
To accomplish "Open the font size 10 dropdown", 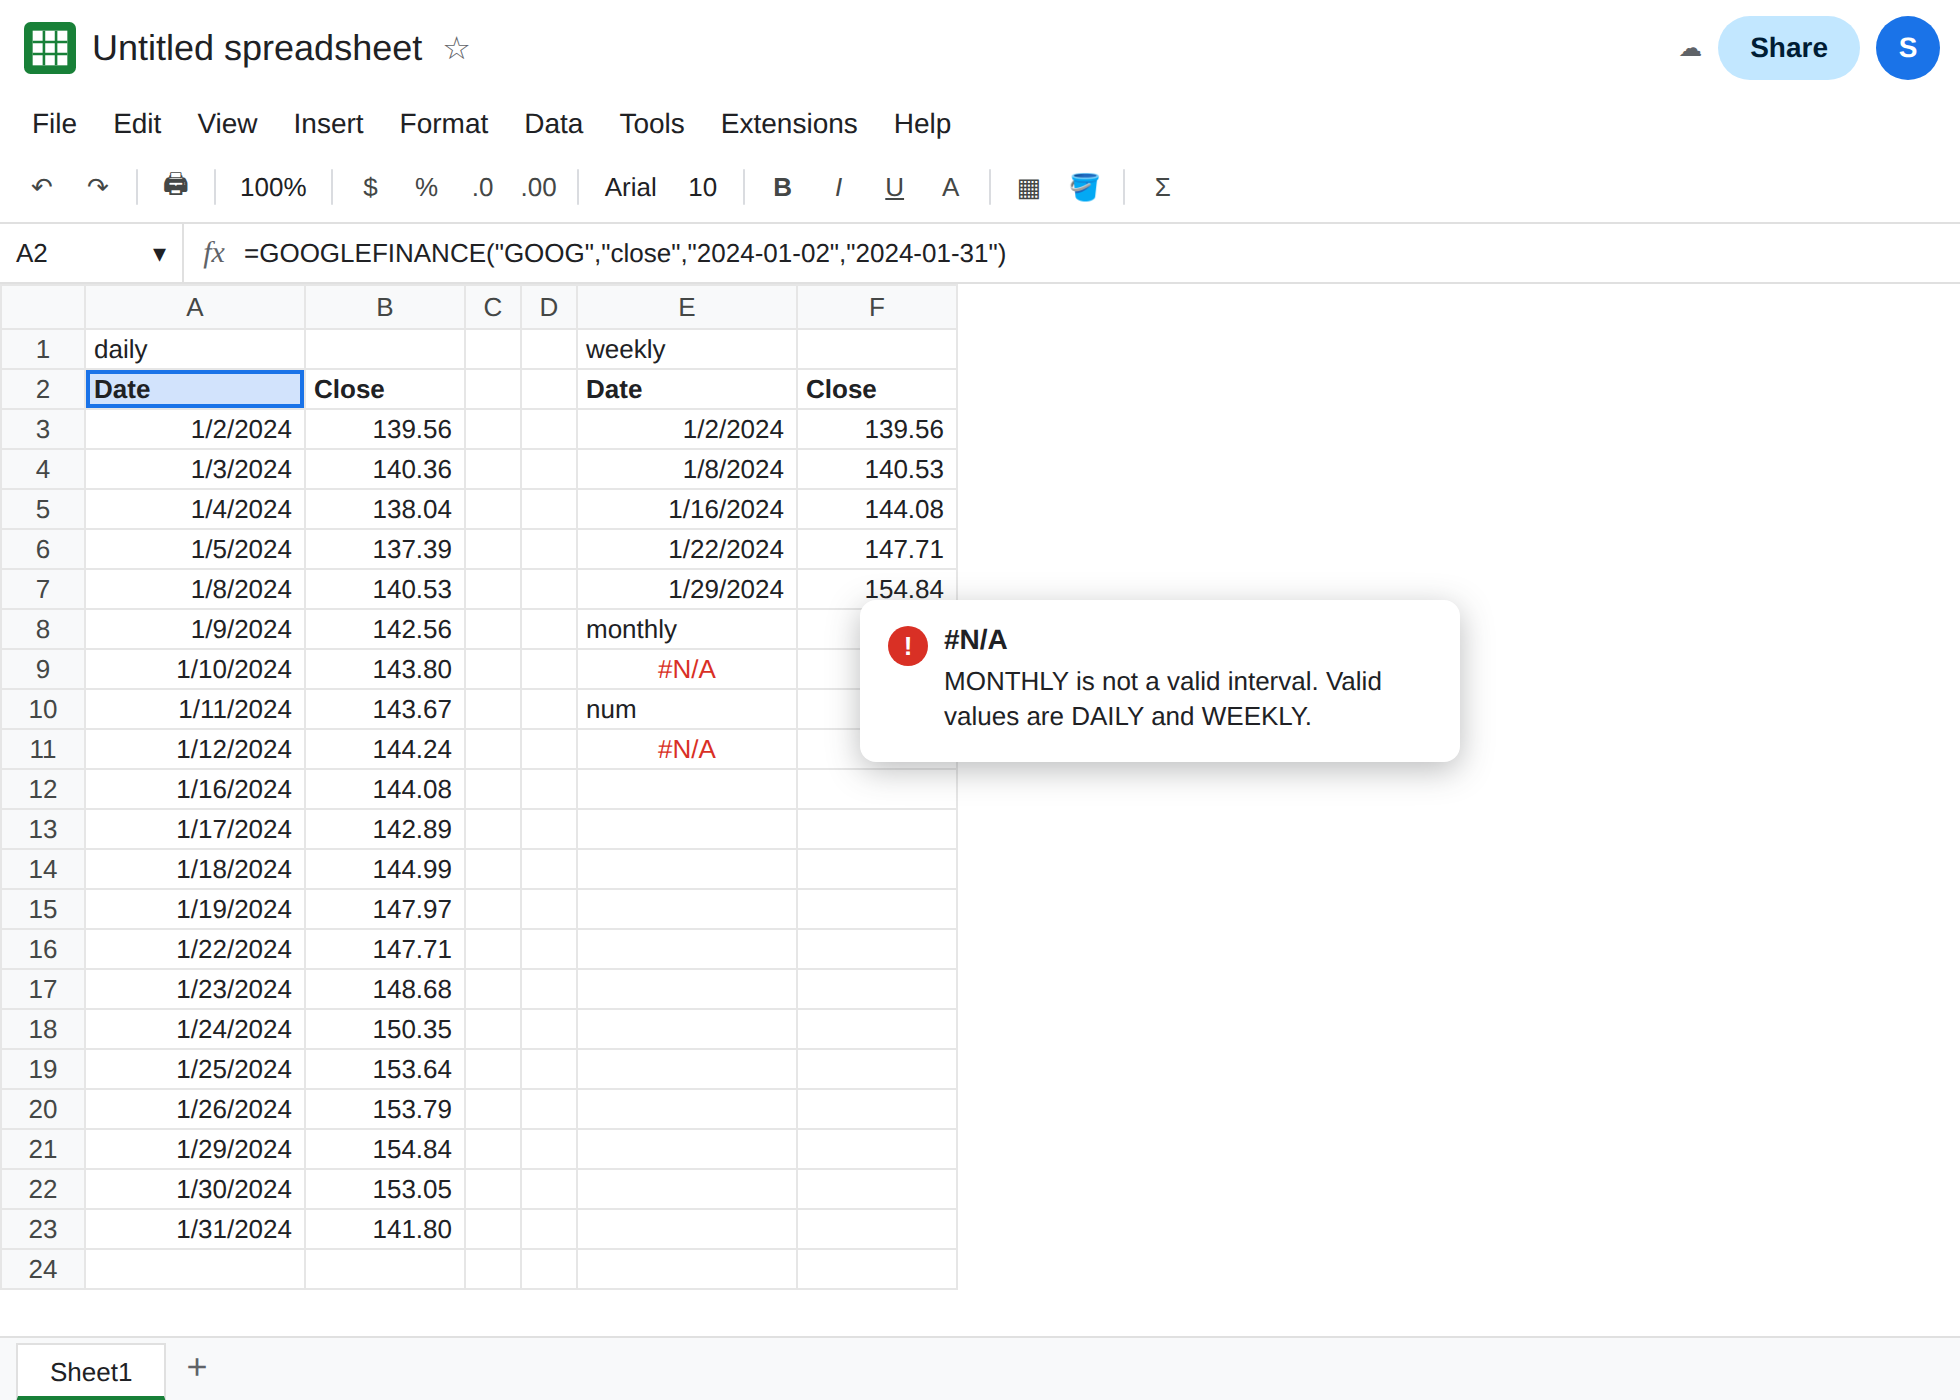I will (x=702, y=187).
